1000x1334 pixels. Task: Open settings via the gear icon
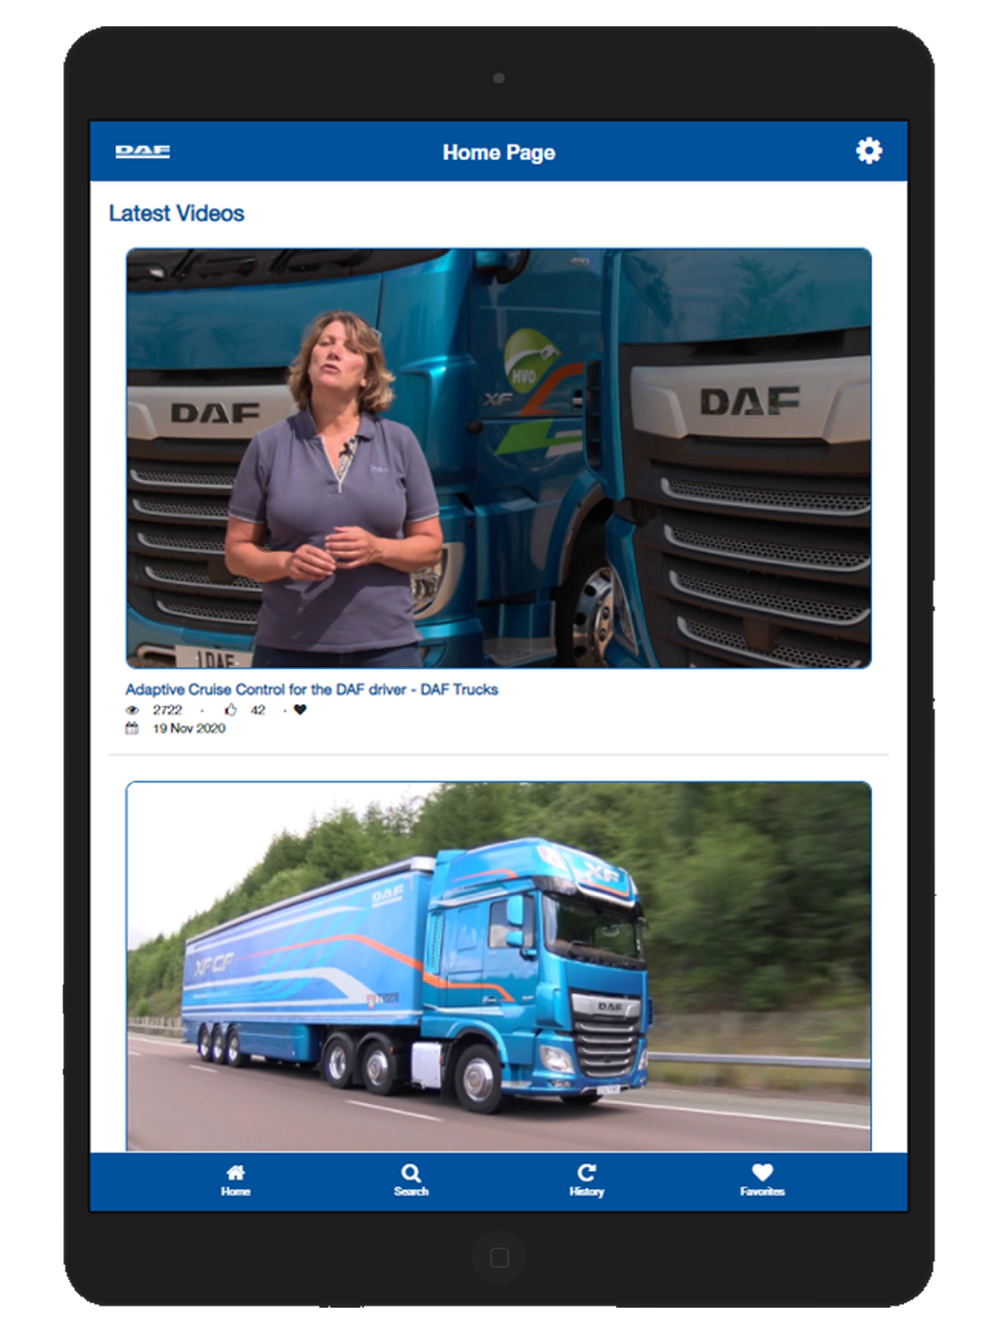click(869, 151)
